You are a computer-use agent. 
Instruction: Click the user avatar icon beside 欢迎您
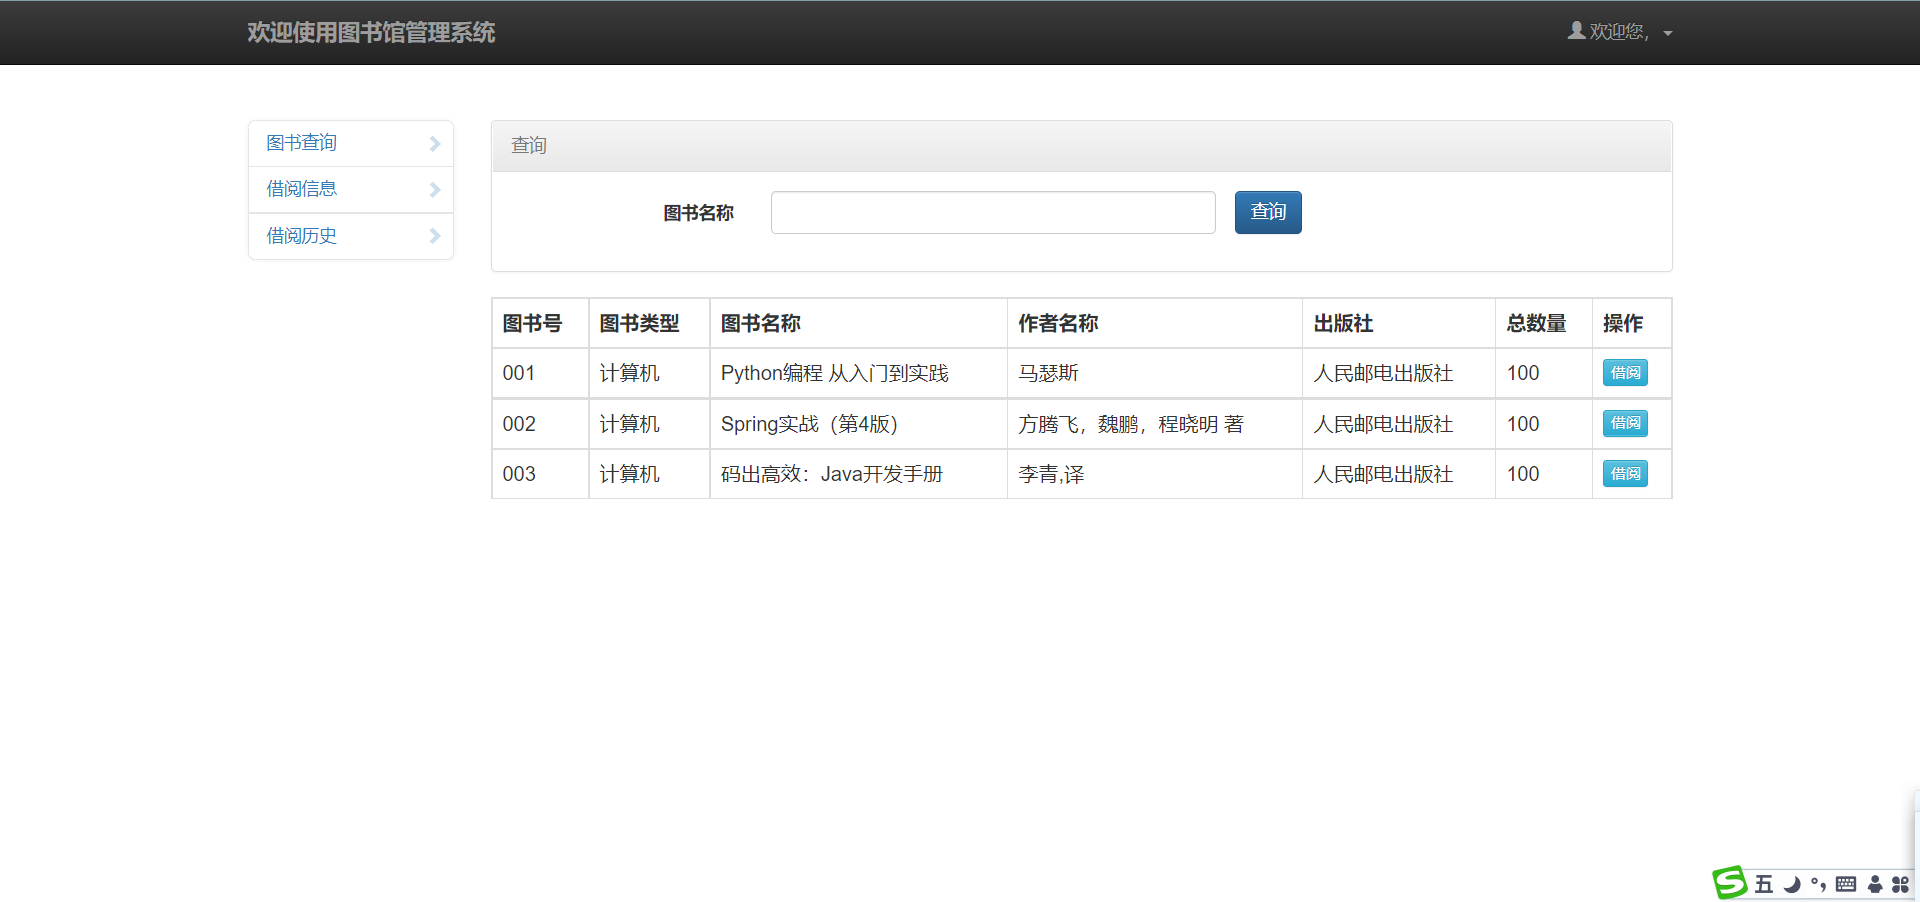(1576, 31)
